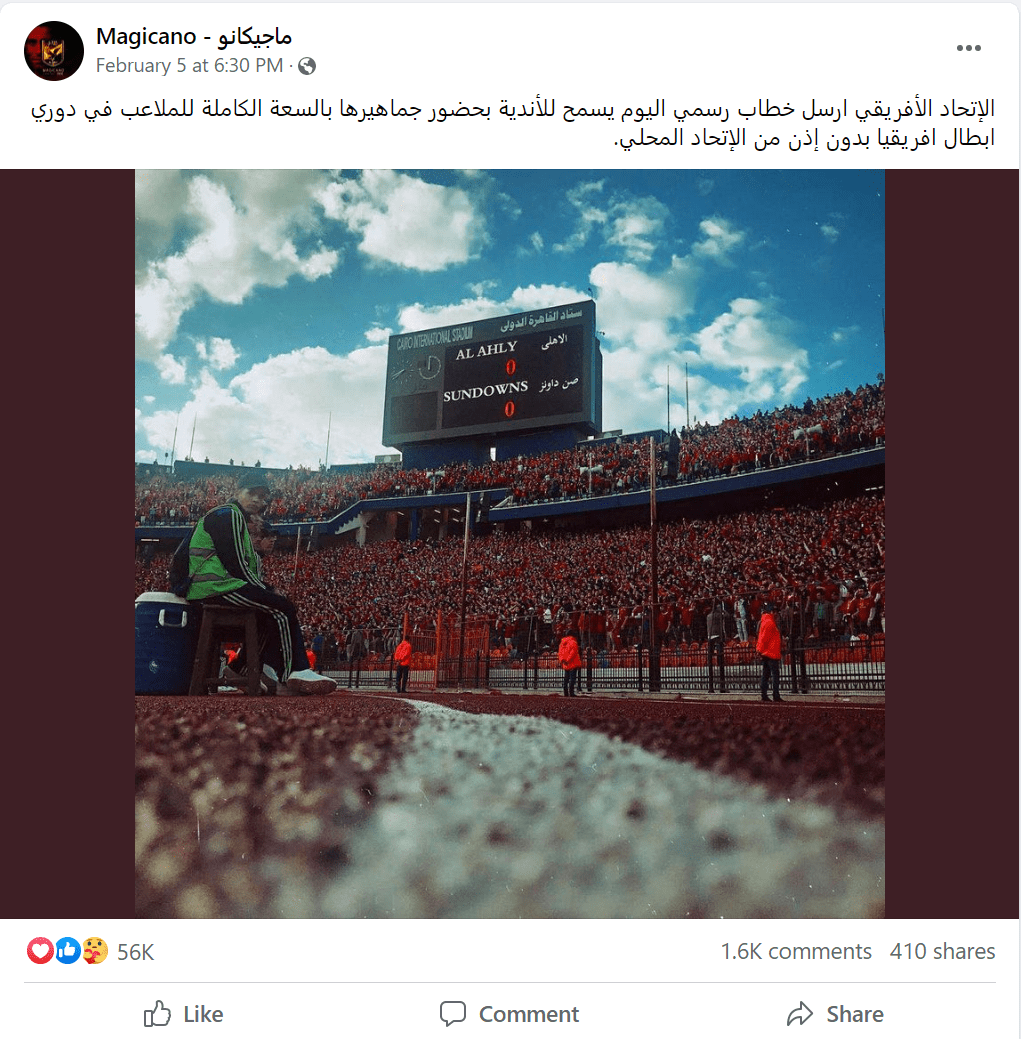Image resolution: width=1021 pixels, height=1039 pixels.
Task: Toggle Like on this post via Like label
Action: click(203, 1014)
